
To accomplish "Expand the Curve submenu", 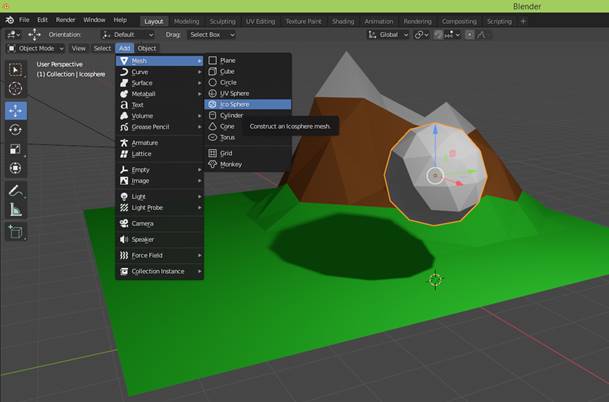I will click(160, 72).
